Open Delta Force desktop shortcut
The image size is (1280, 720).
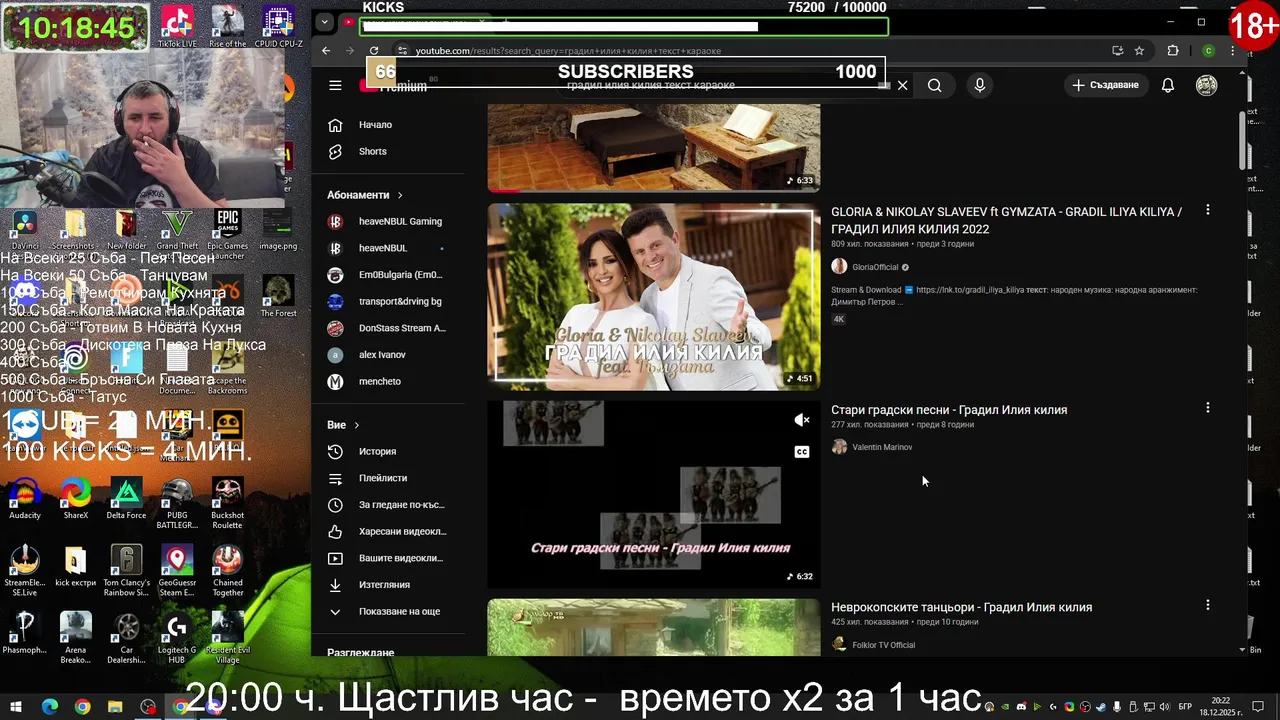(126, 500)
